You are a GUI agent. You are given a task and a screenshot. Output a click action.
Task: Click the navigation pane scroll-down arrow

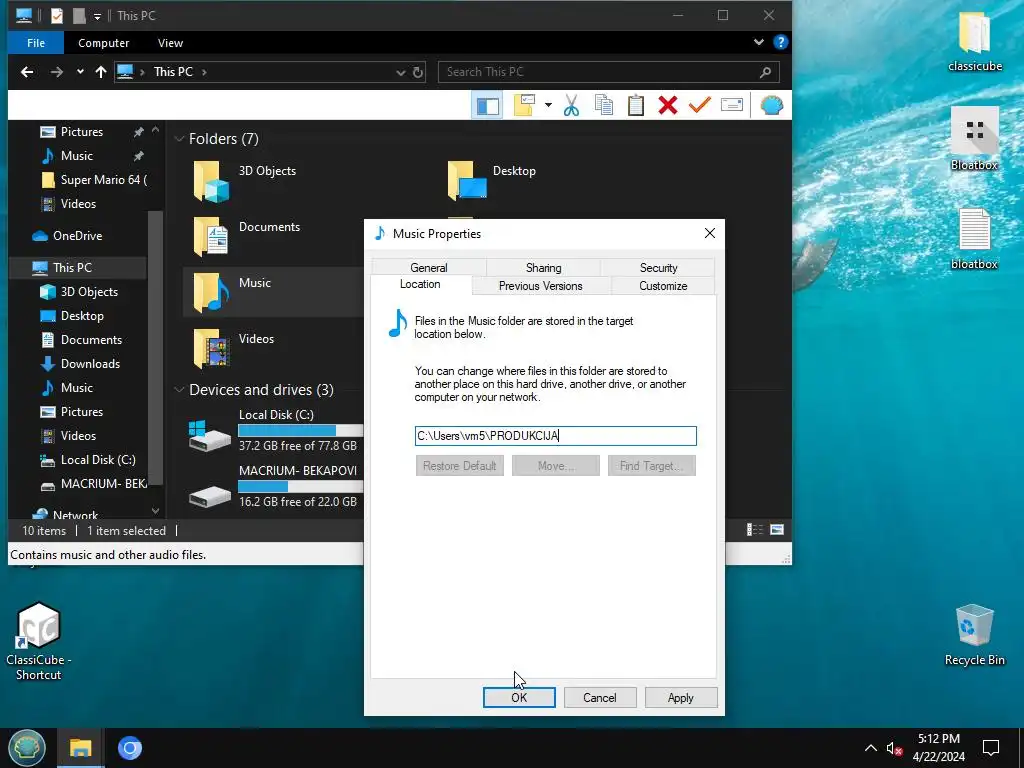tap(155, 511)
